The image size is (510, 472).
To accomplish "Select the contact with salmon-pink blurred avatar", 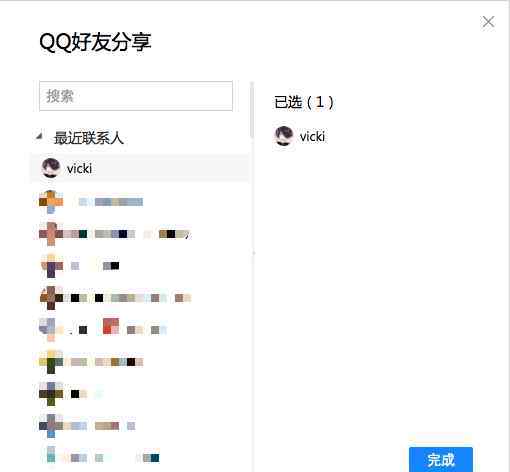I will [x=140, y=234].
